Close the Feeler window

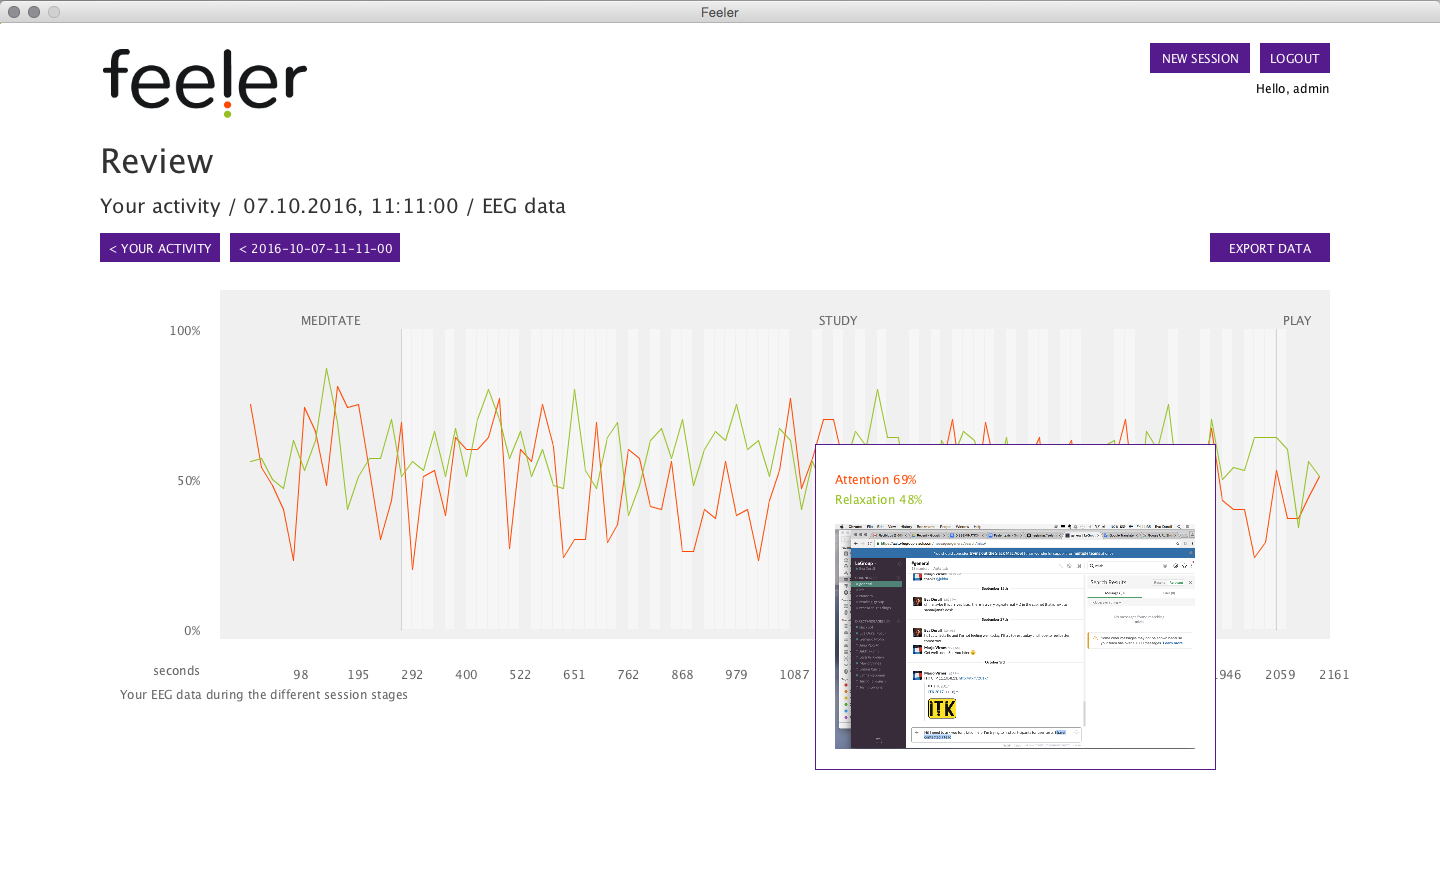(x=14, y=12)
